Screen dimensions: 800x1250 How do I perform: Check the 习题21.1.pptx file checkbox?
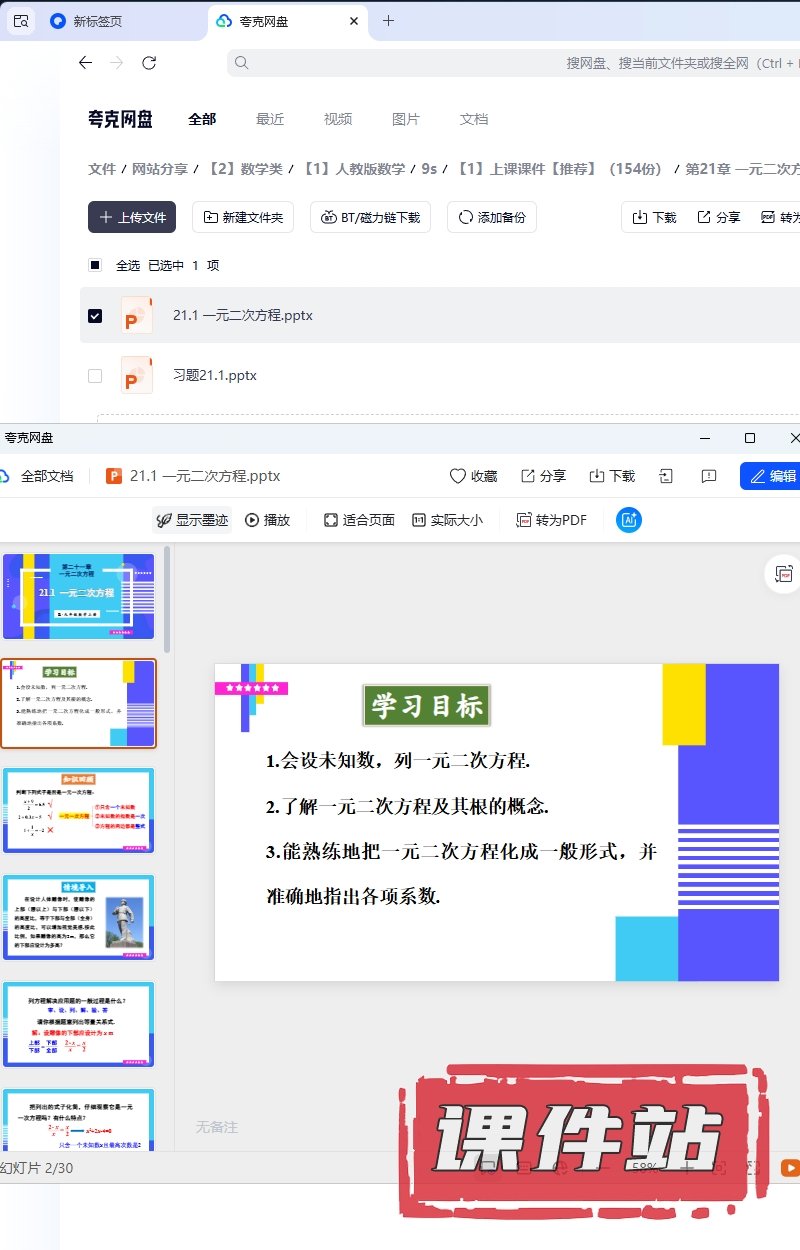click(95, 376)
